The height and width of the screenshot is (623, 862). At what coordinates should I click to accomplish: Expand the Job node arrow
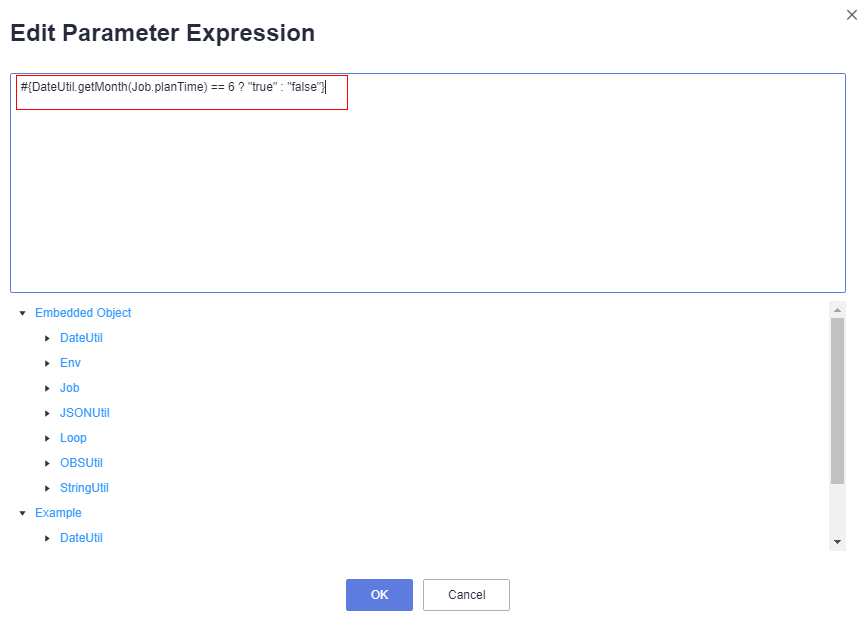[x=47, y=388]
